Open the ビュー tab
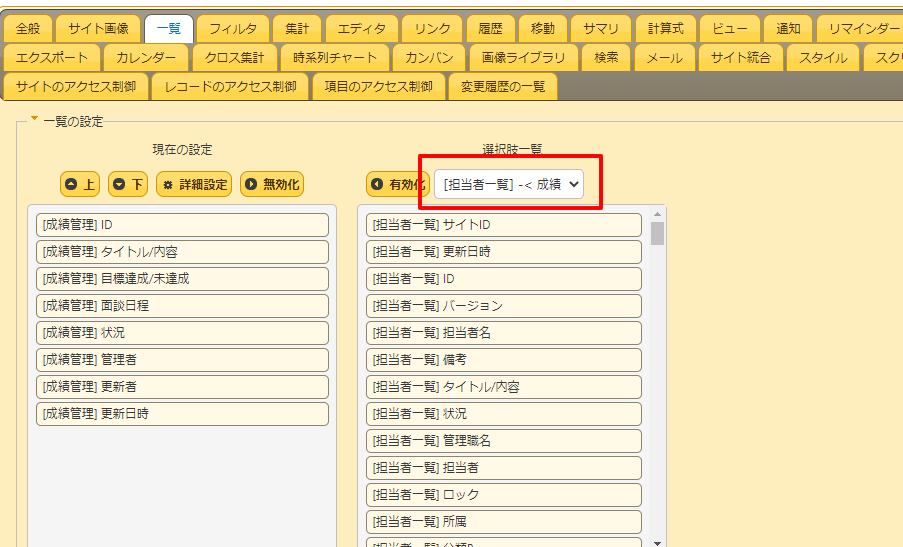Image resolution: width=903 pixels, height=547 pixels. (x=730, y=28)
